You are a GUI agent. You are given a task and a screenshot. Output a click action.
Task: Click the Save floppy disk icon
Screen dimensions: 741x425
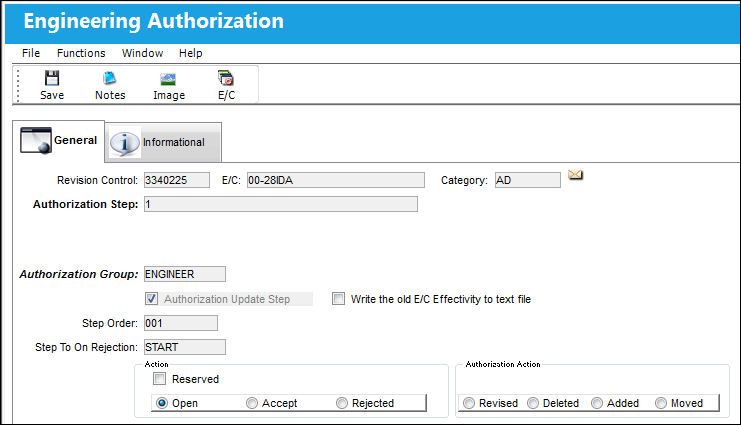point(52,78)
